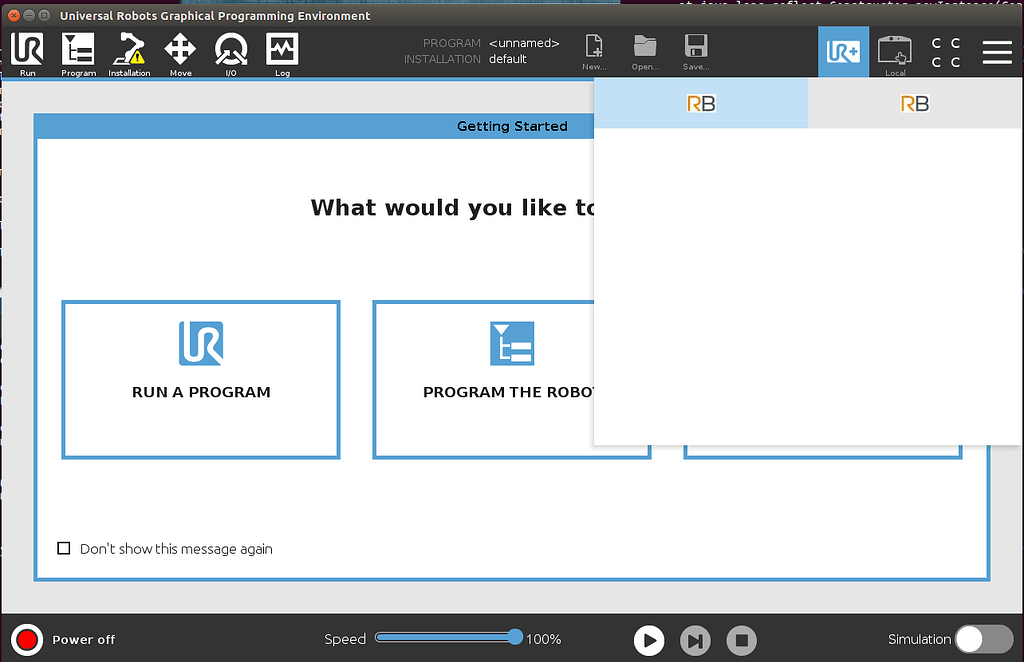Click the RUN A PROGRAM card

click(200, 380)
